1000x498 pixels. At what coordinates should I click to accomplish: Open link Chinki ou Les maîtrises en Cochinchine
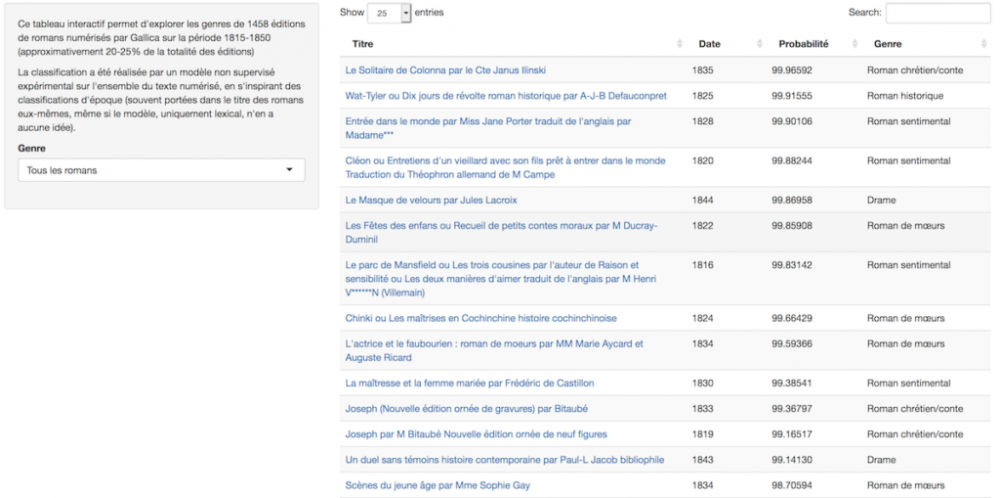click(x=481, y=318)
